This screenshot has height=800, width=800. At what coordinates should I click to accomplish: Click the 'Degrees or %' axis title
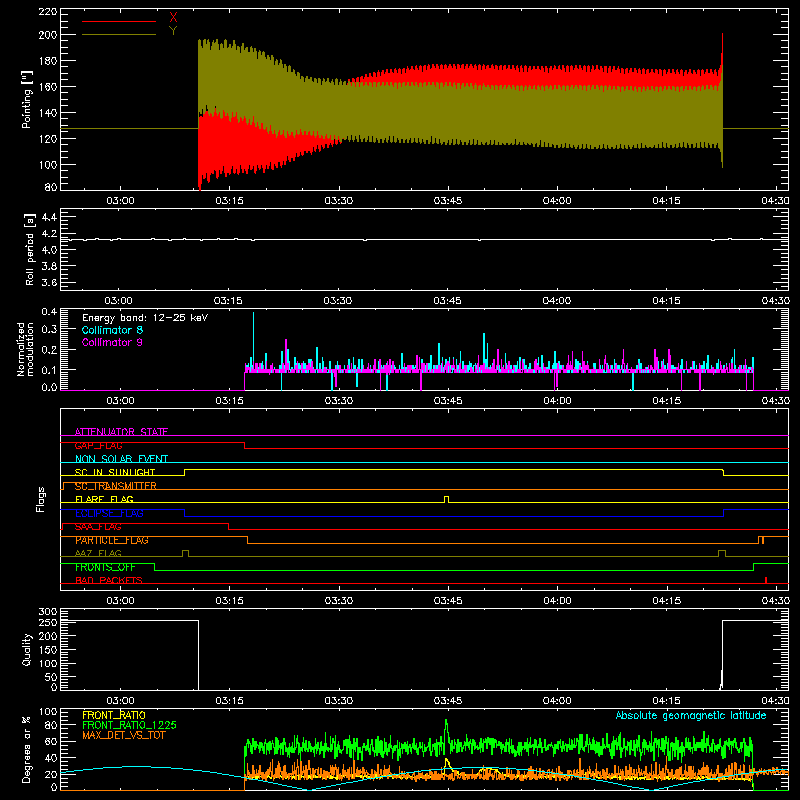click(x=27, y=749)
